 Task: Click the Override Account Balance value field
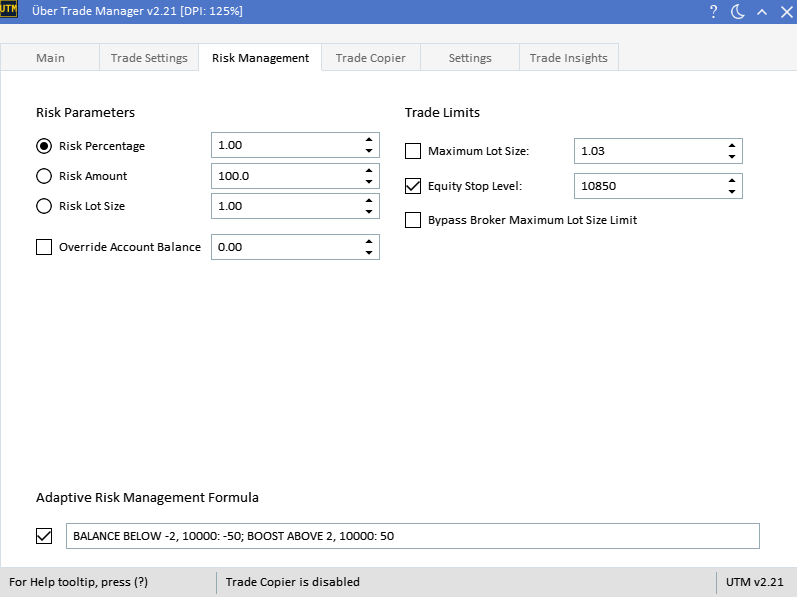pos(285,247)
